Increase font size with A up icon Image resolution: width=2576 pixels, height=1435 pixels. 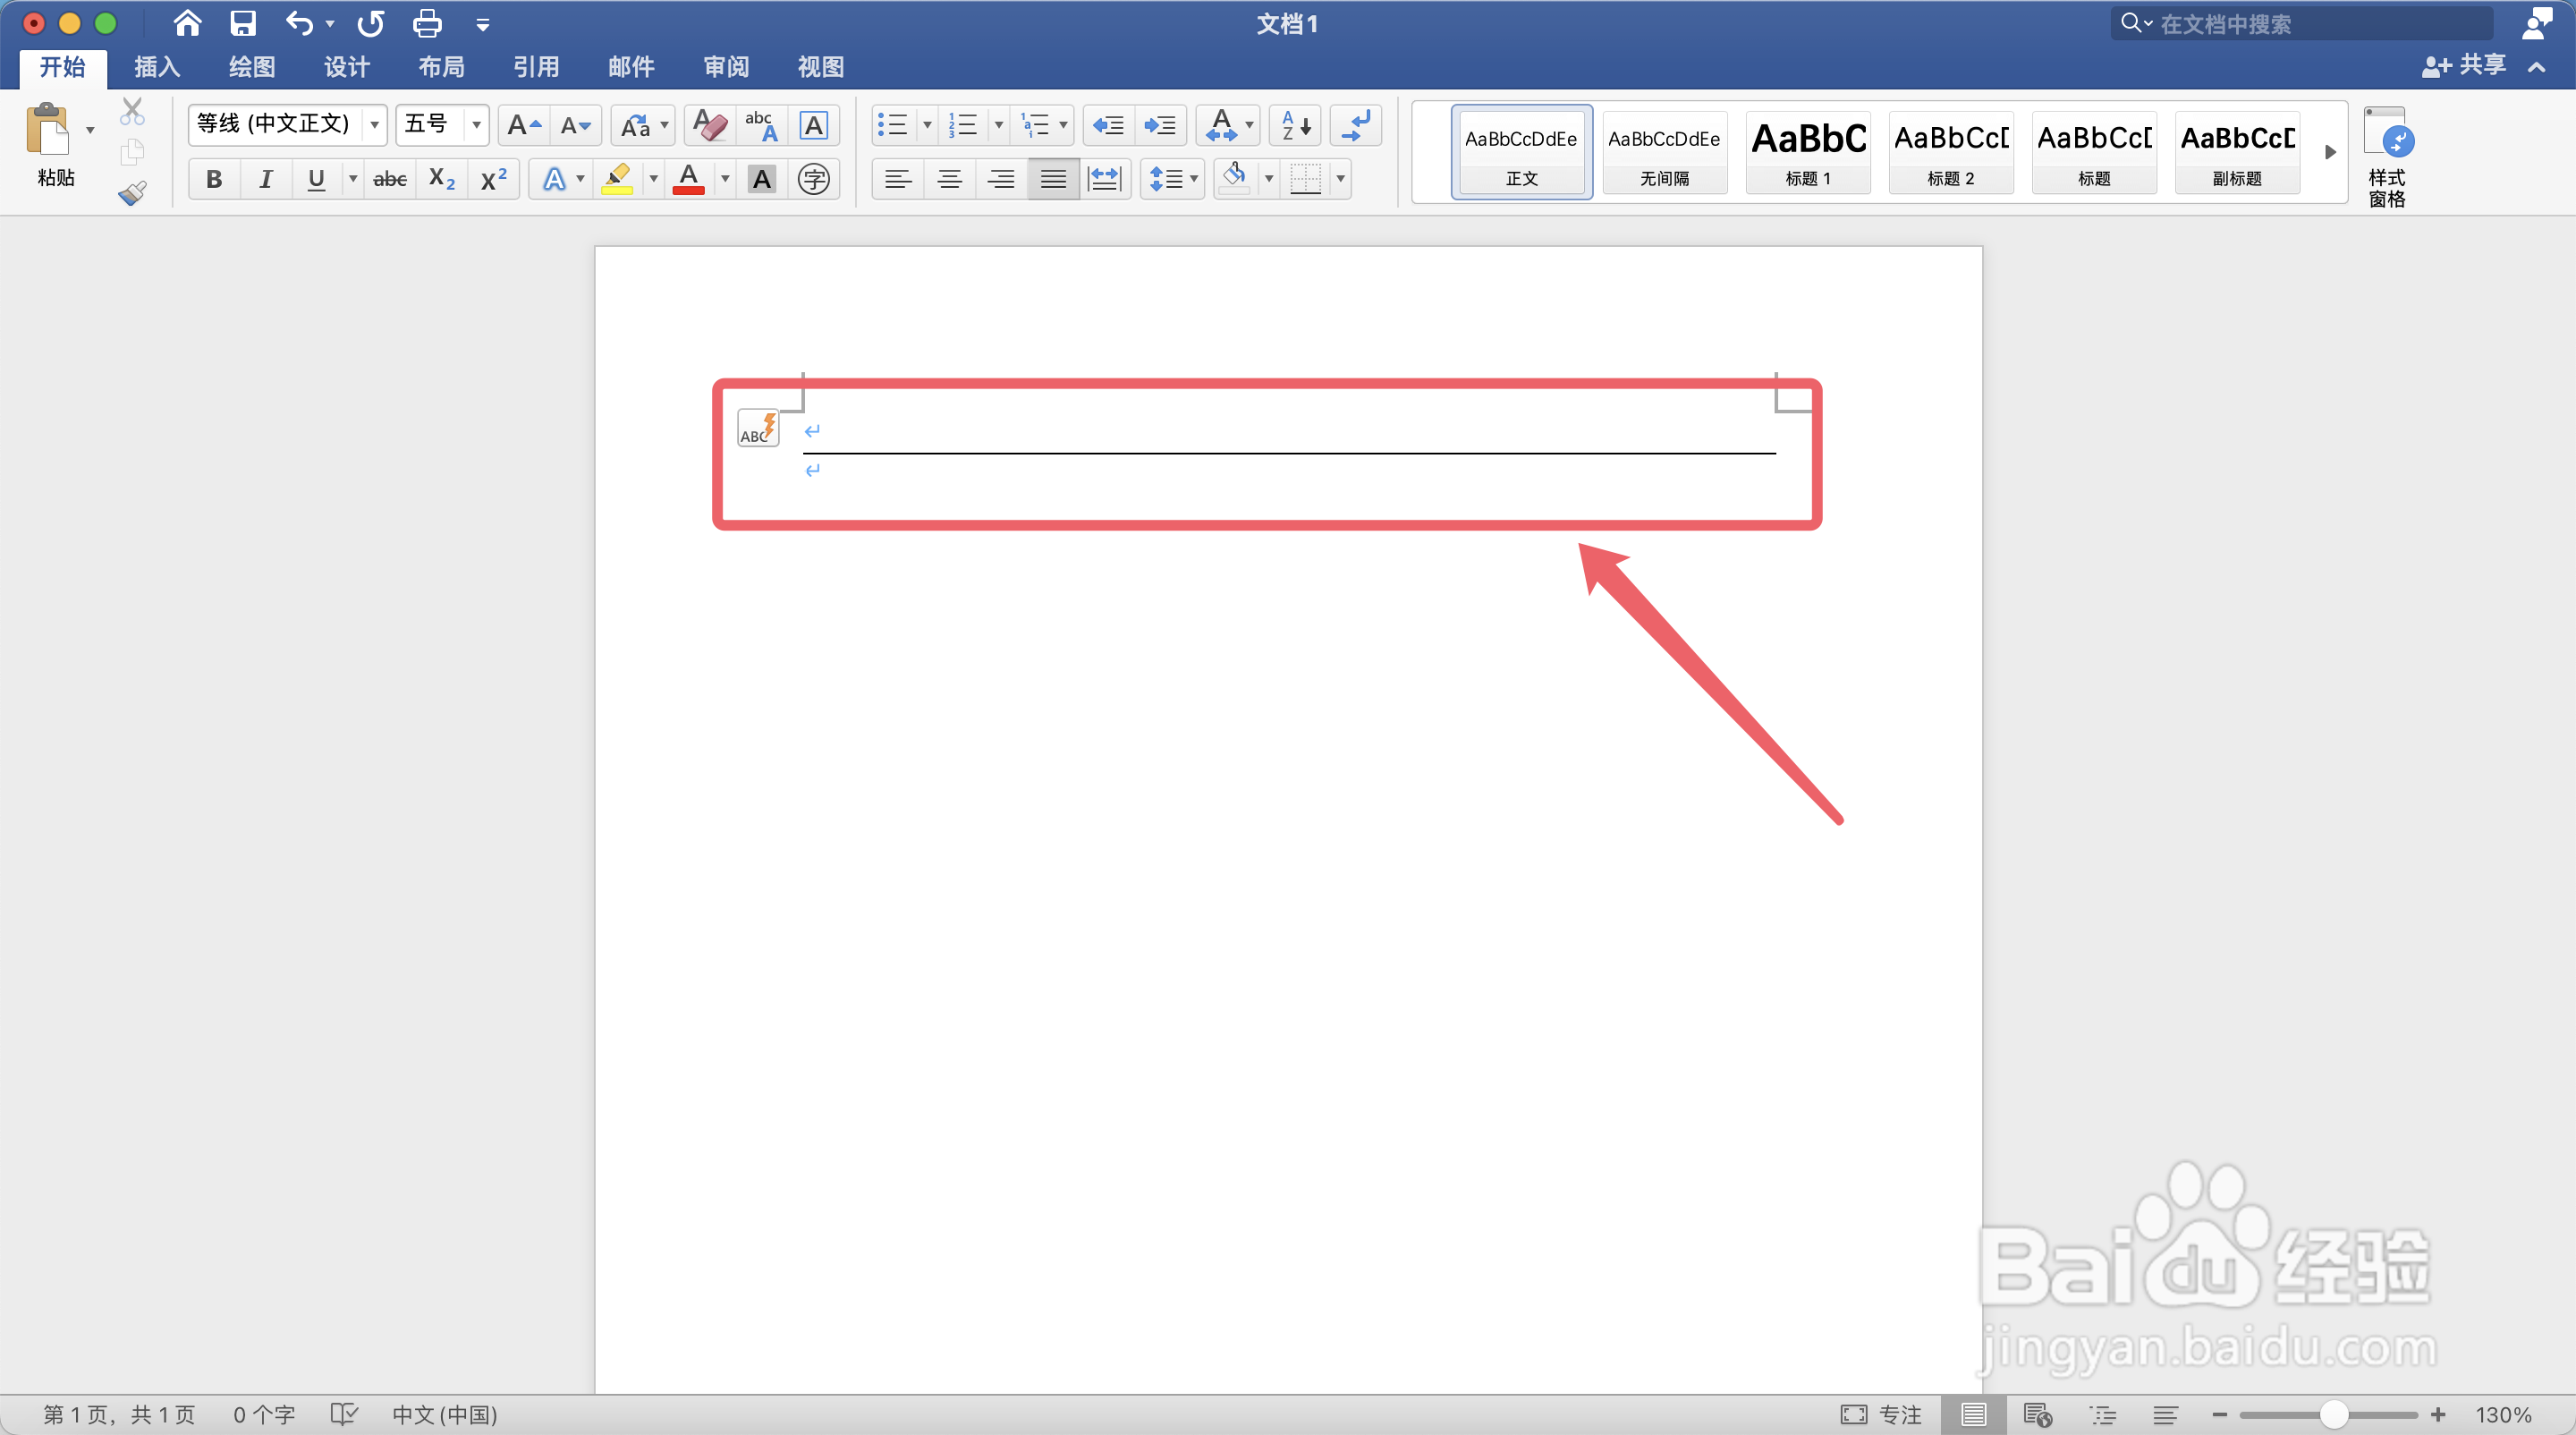523,125
